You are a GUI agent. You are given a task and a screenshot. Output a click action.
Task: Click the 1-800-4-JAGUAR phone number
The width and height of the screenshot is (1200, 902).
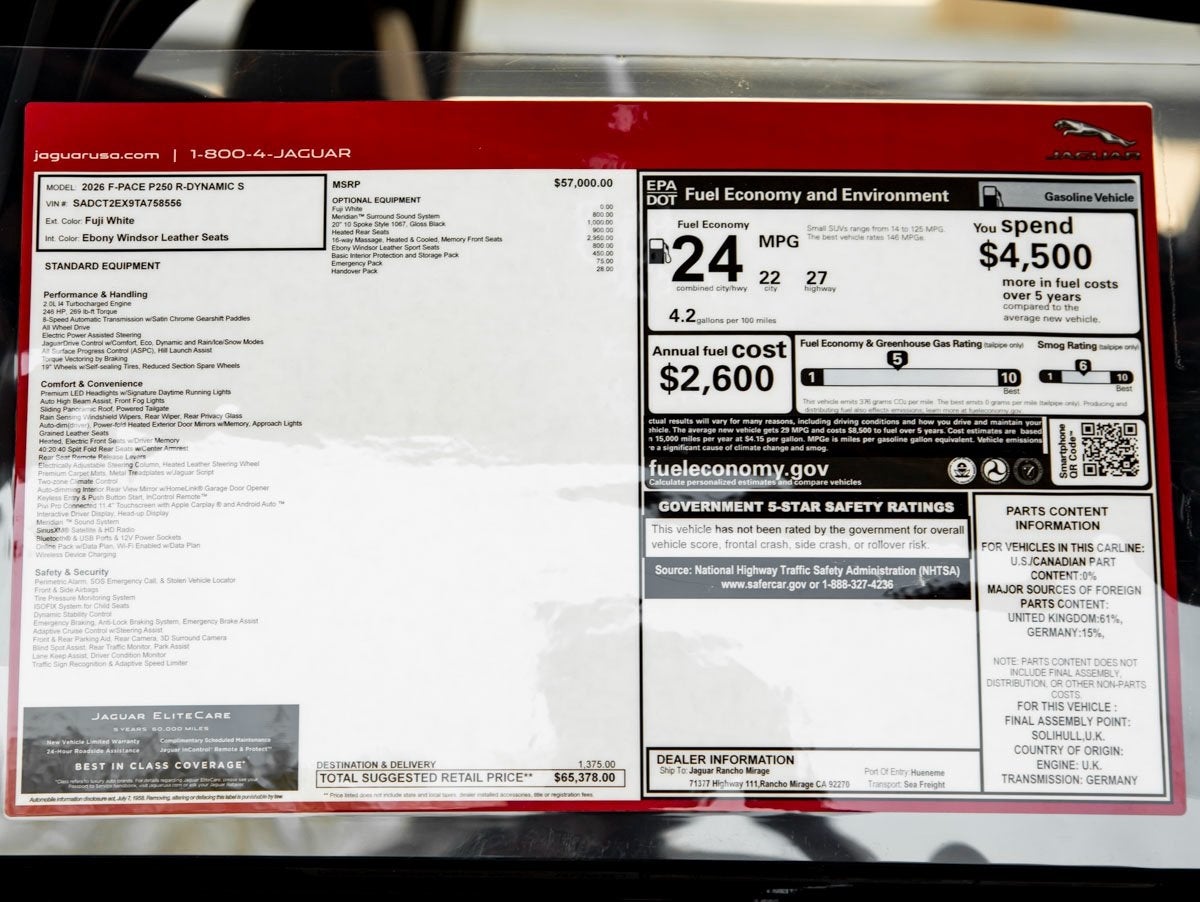[x=270, y=154]
